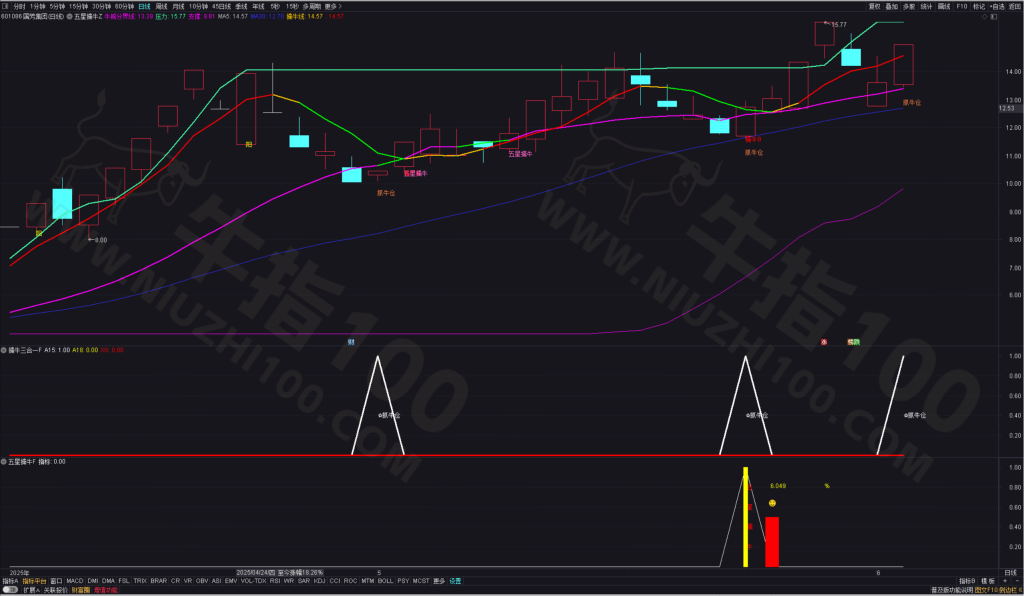Click the panel layout icon before 分时
1024x596 pixels.
point(5,7)
